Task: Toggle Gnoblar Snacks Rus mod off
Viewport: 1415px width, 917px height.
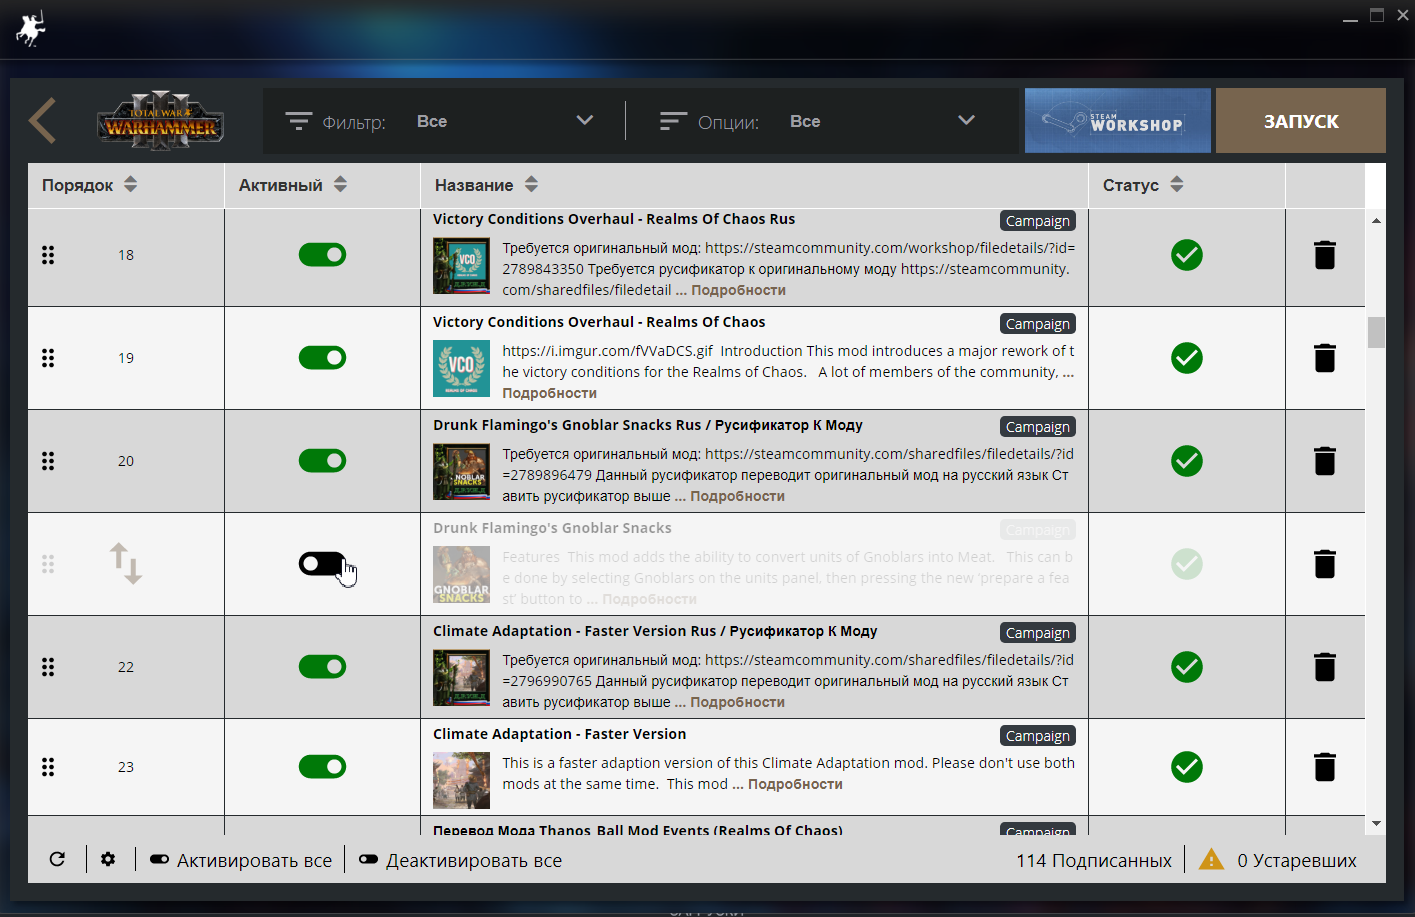Action: coord(322,461)
